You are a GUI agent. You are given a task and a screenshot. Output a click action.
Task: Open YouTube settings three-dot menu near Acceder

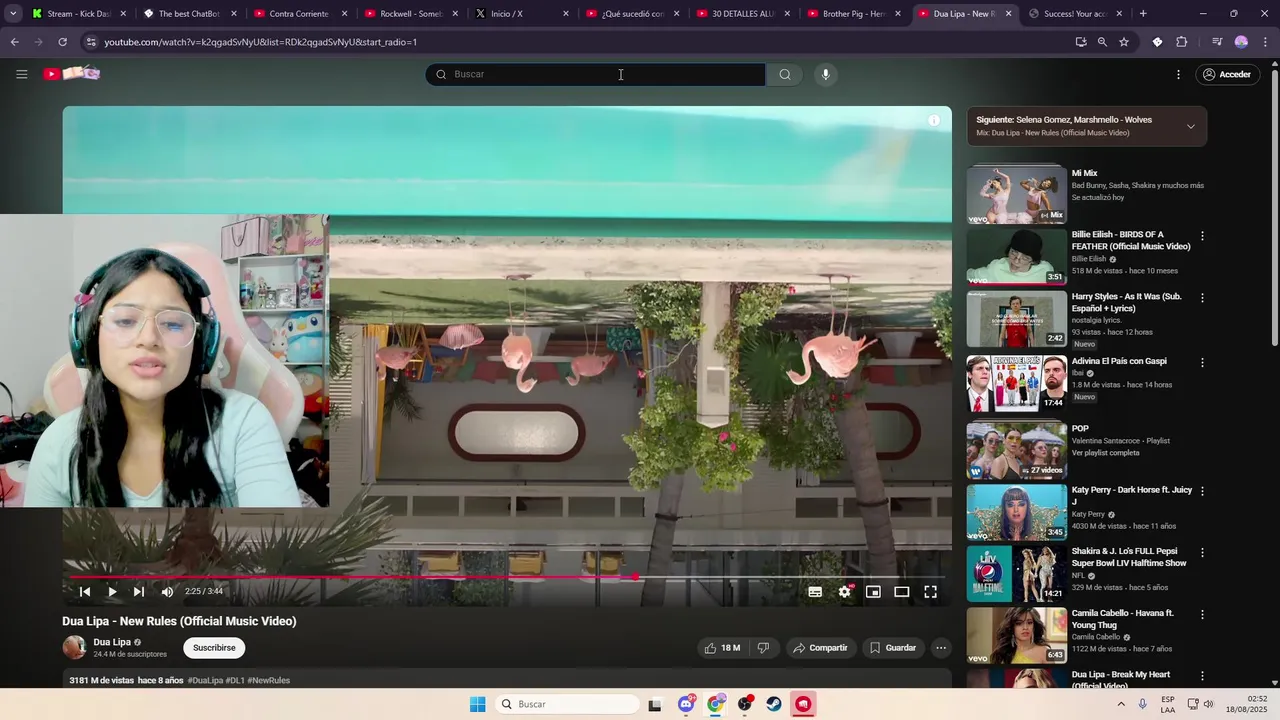(1178, 74)
